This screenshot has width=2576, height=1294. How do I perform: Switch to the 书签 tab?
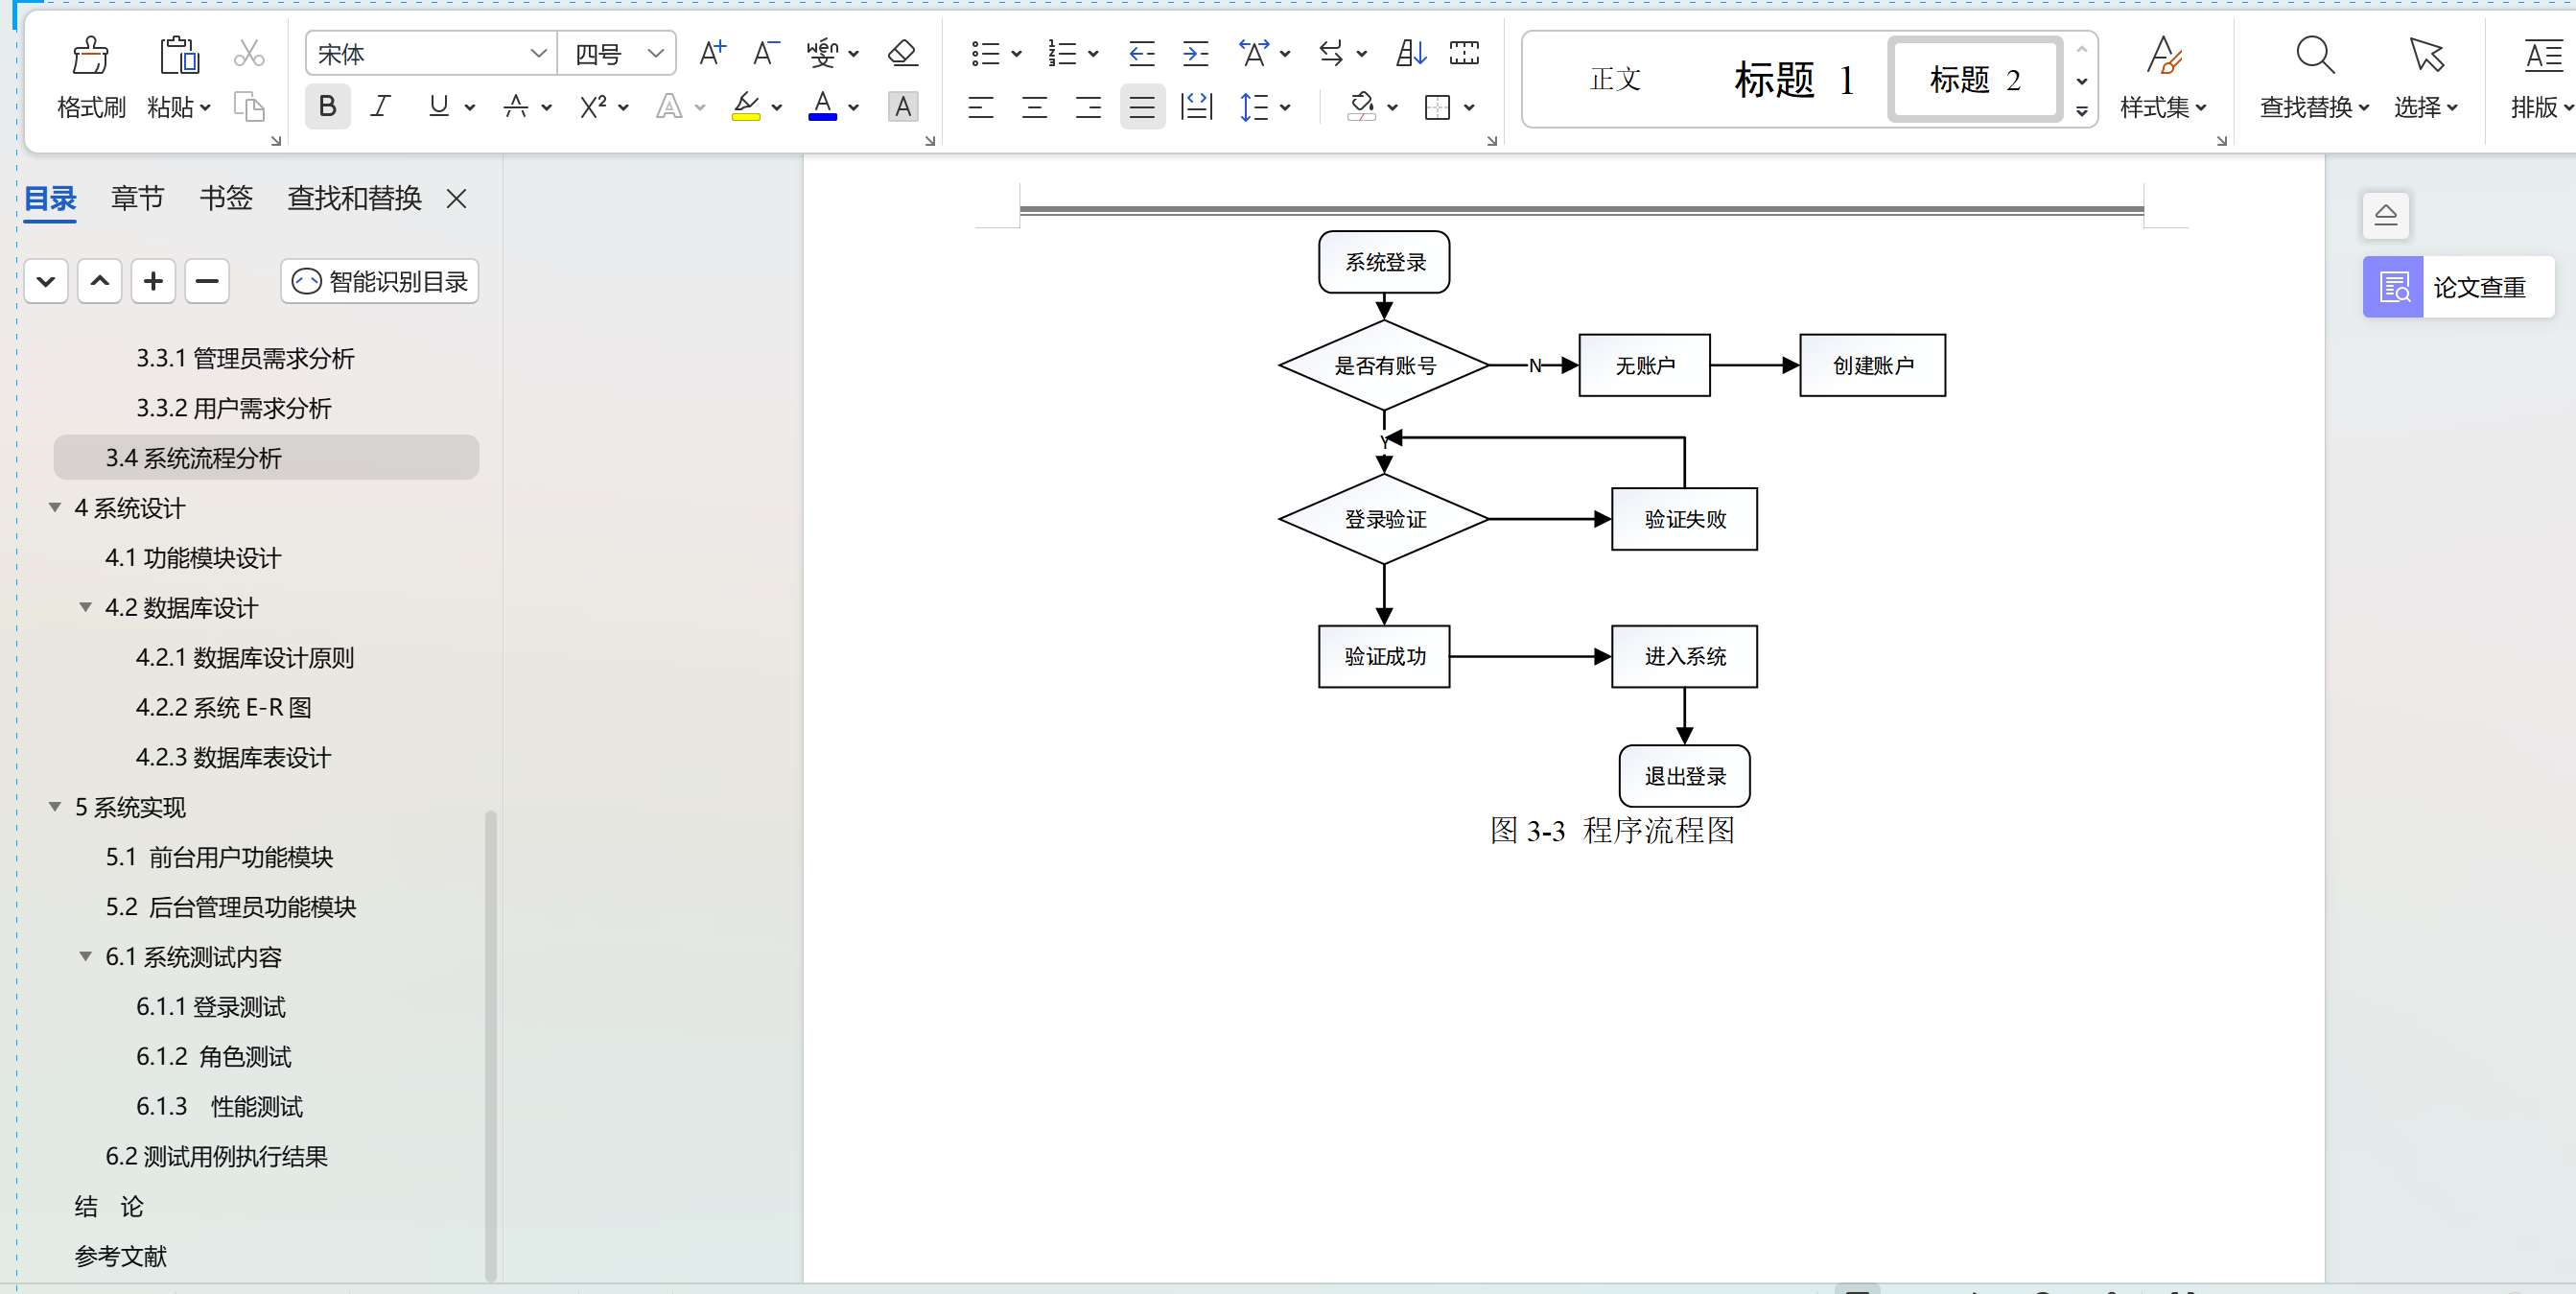tap(226, 198)
